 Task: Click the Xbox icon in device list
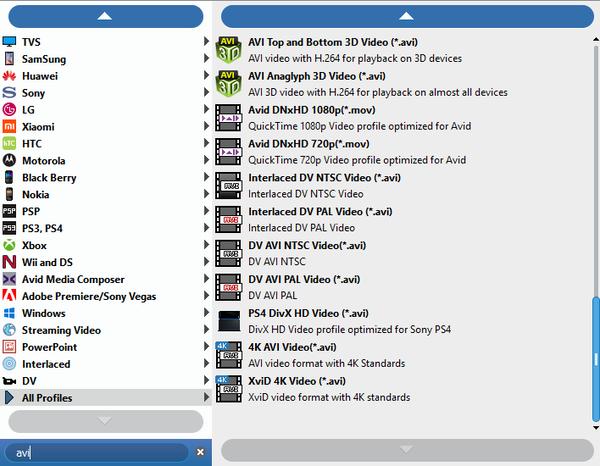tap(10, 245)
